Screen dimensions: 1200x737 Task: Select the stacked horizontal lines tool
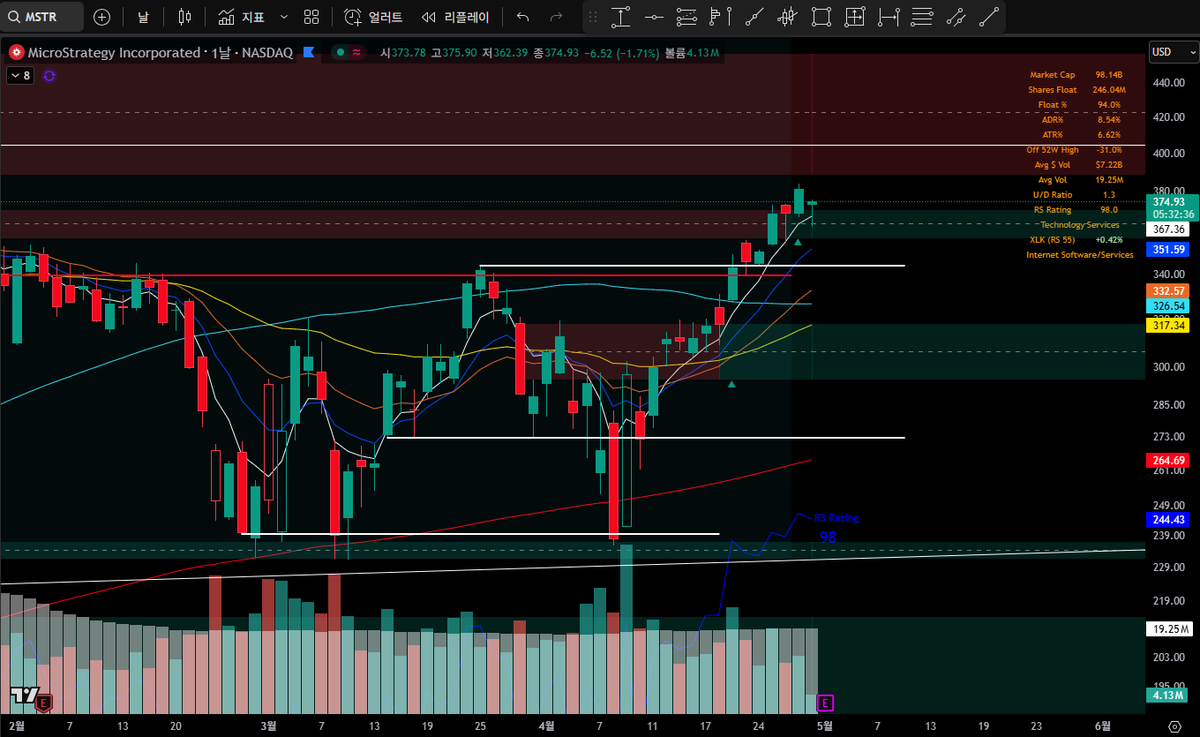(922, 16)
